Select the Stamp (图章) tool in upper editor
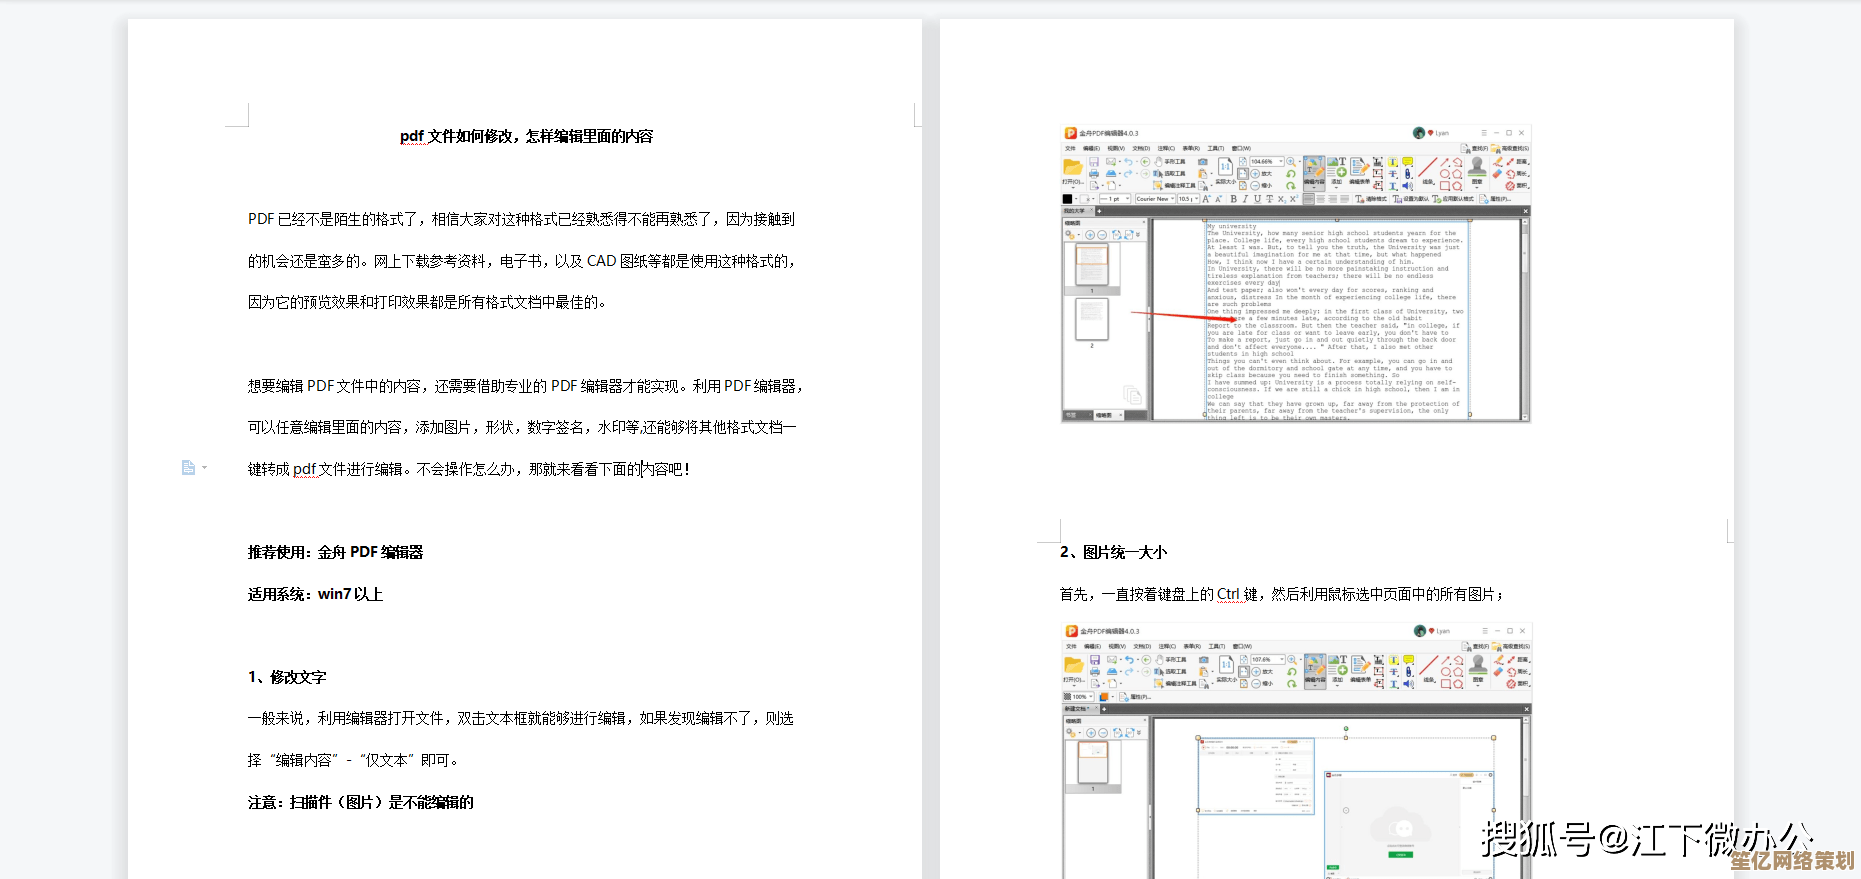The height and width of the screenshot is (879, 1861). [x=1477, y=168]
